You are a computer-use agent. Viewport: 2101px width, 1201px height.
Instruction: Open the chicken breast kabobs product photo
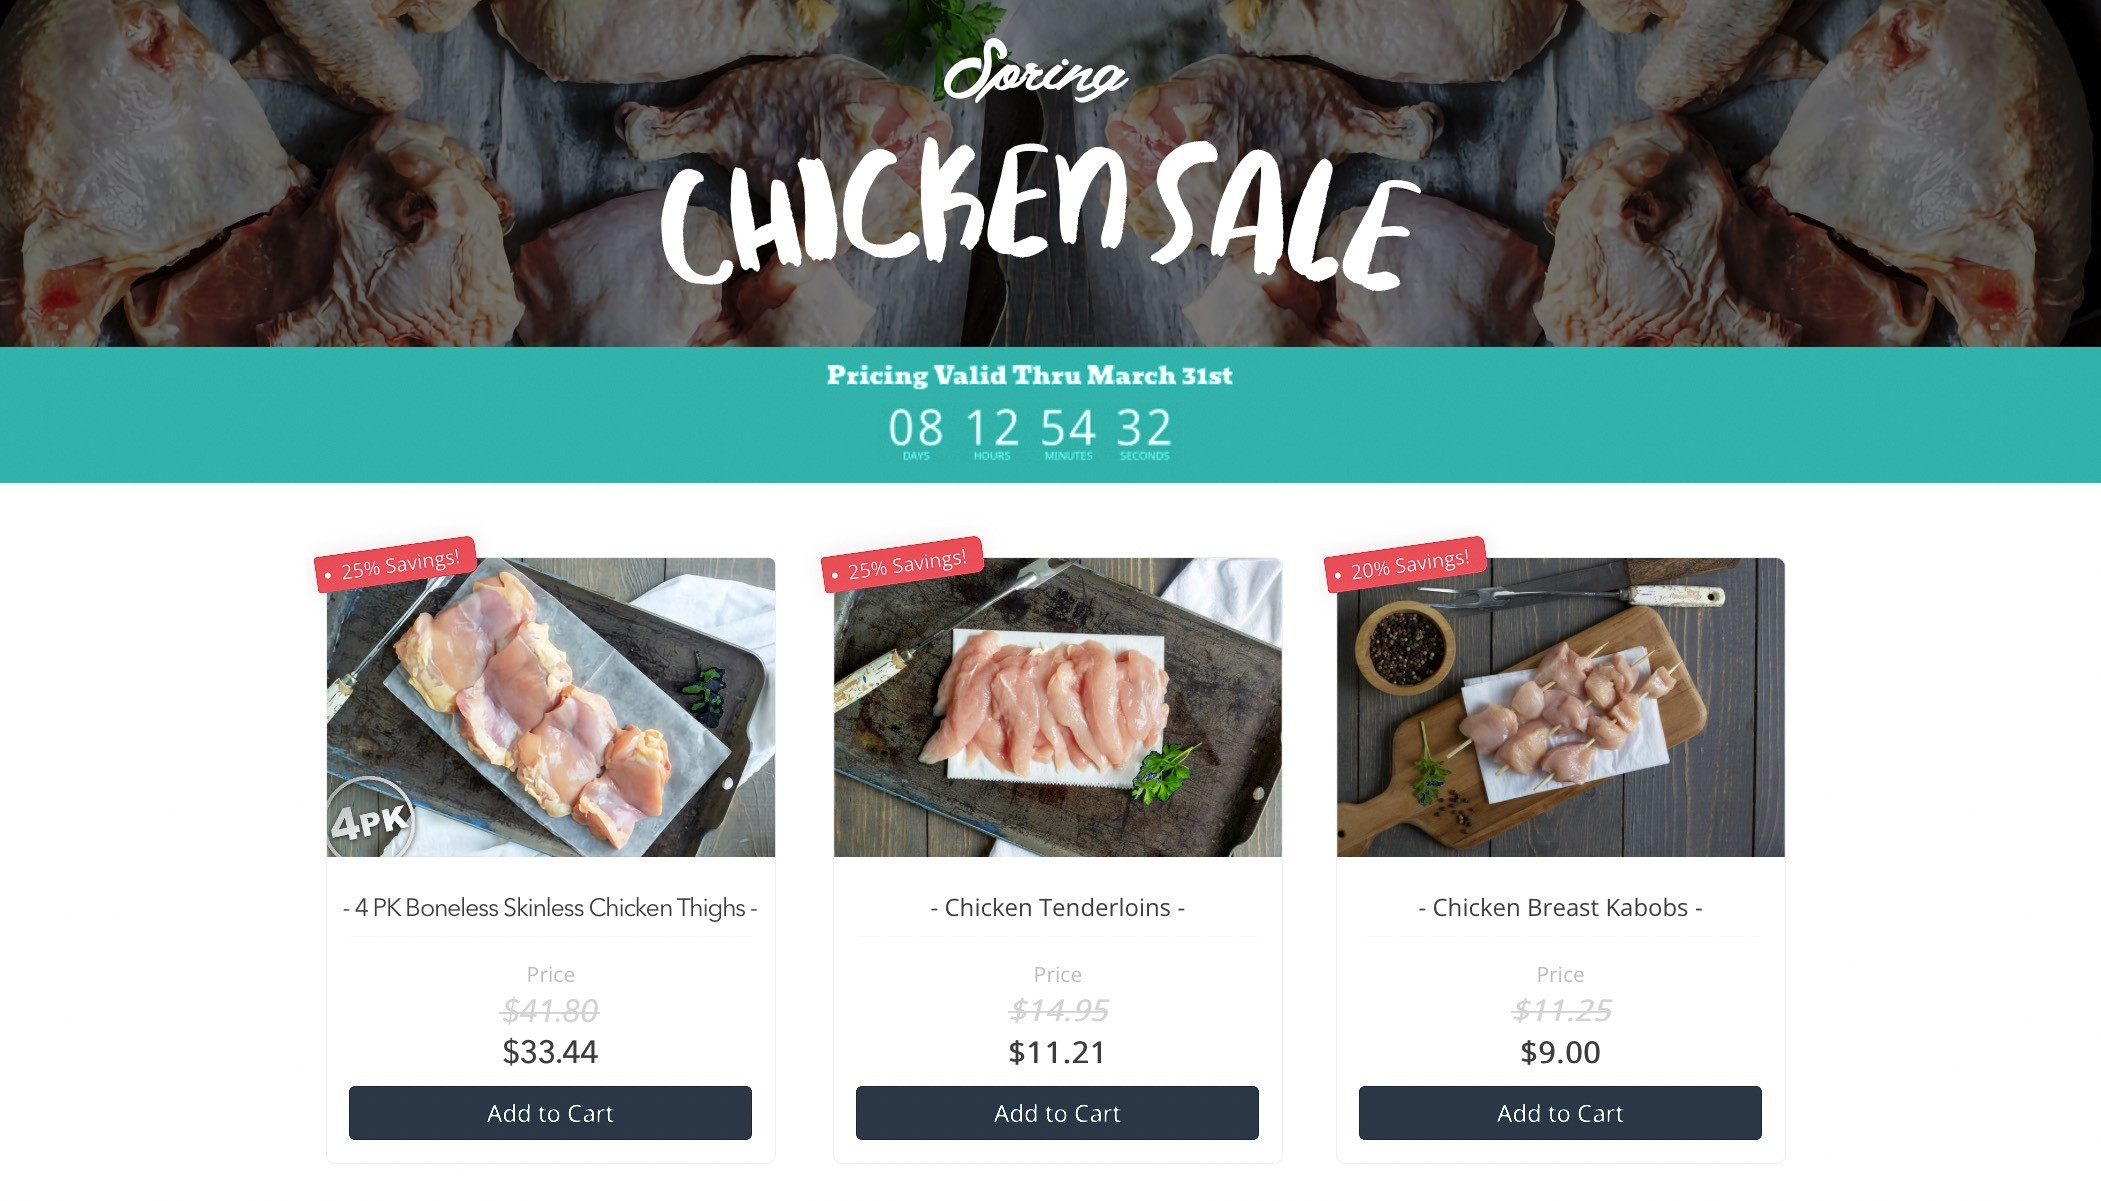coord(1561,707)
